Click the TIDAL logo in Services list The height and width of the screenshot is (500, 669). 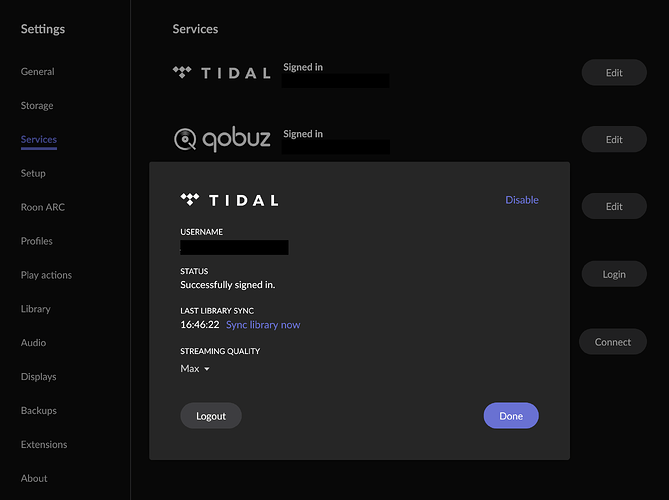pyautogui.click(x=221, y=73)
